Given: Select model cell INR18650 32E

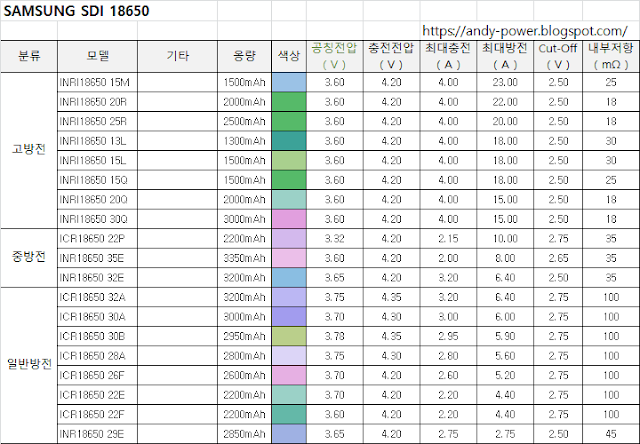Looking at the screenshot, I should click(98, 278).
